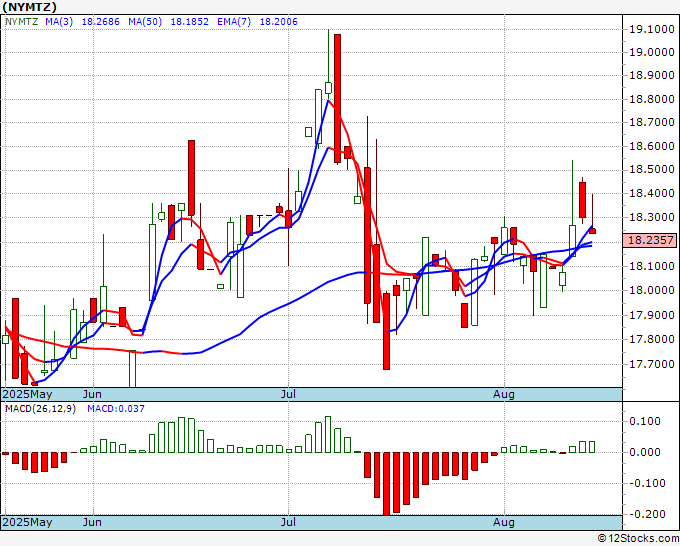Click Aug on the MACD timeline

[504, 522]
